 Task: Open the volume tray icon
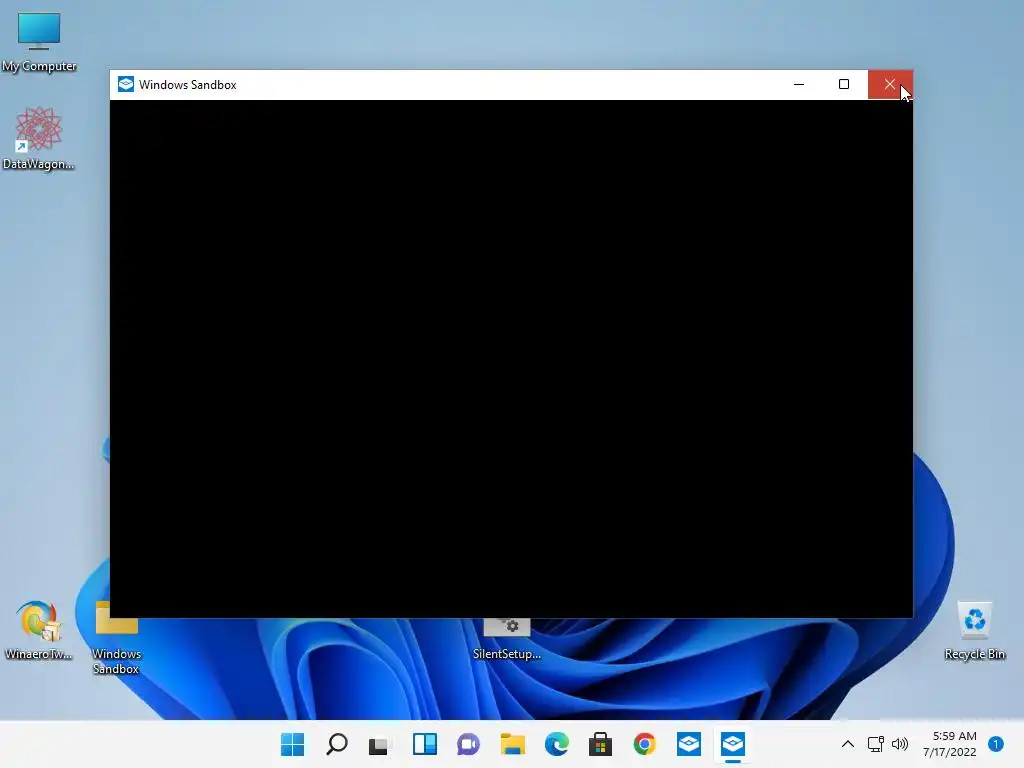[900, 744]
